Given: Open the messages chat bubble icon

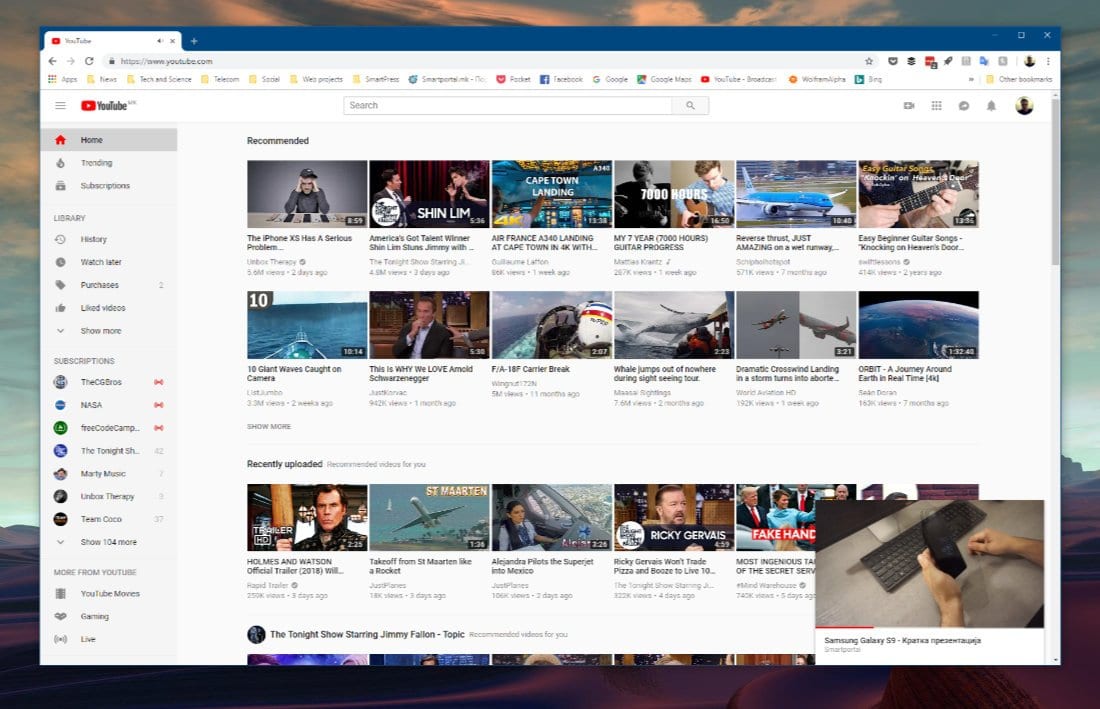Looking at the screenshot, I should pyautogui.click(x=964, y=106).
